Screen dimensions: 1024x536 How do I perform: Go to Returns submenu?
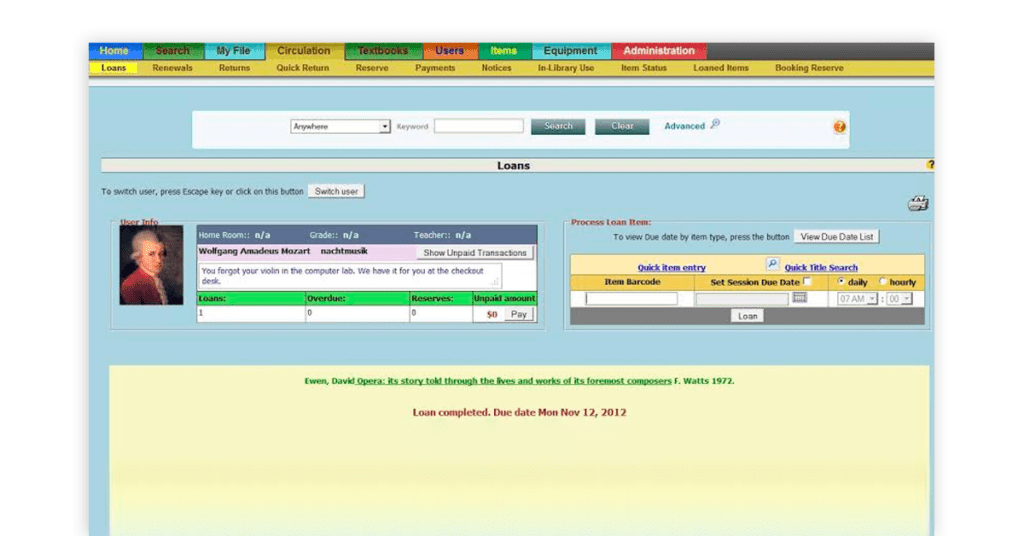[234, 68]
